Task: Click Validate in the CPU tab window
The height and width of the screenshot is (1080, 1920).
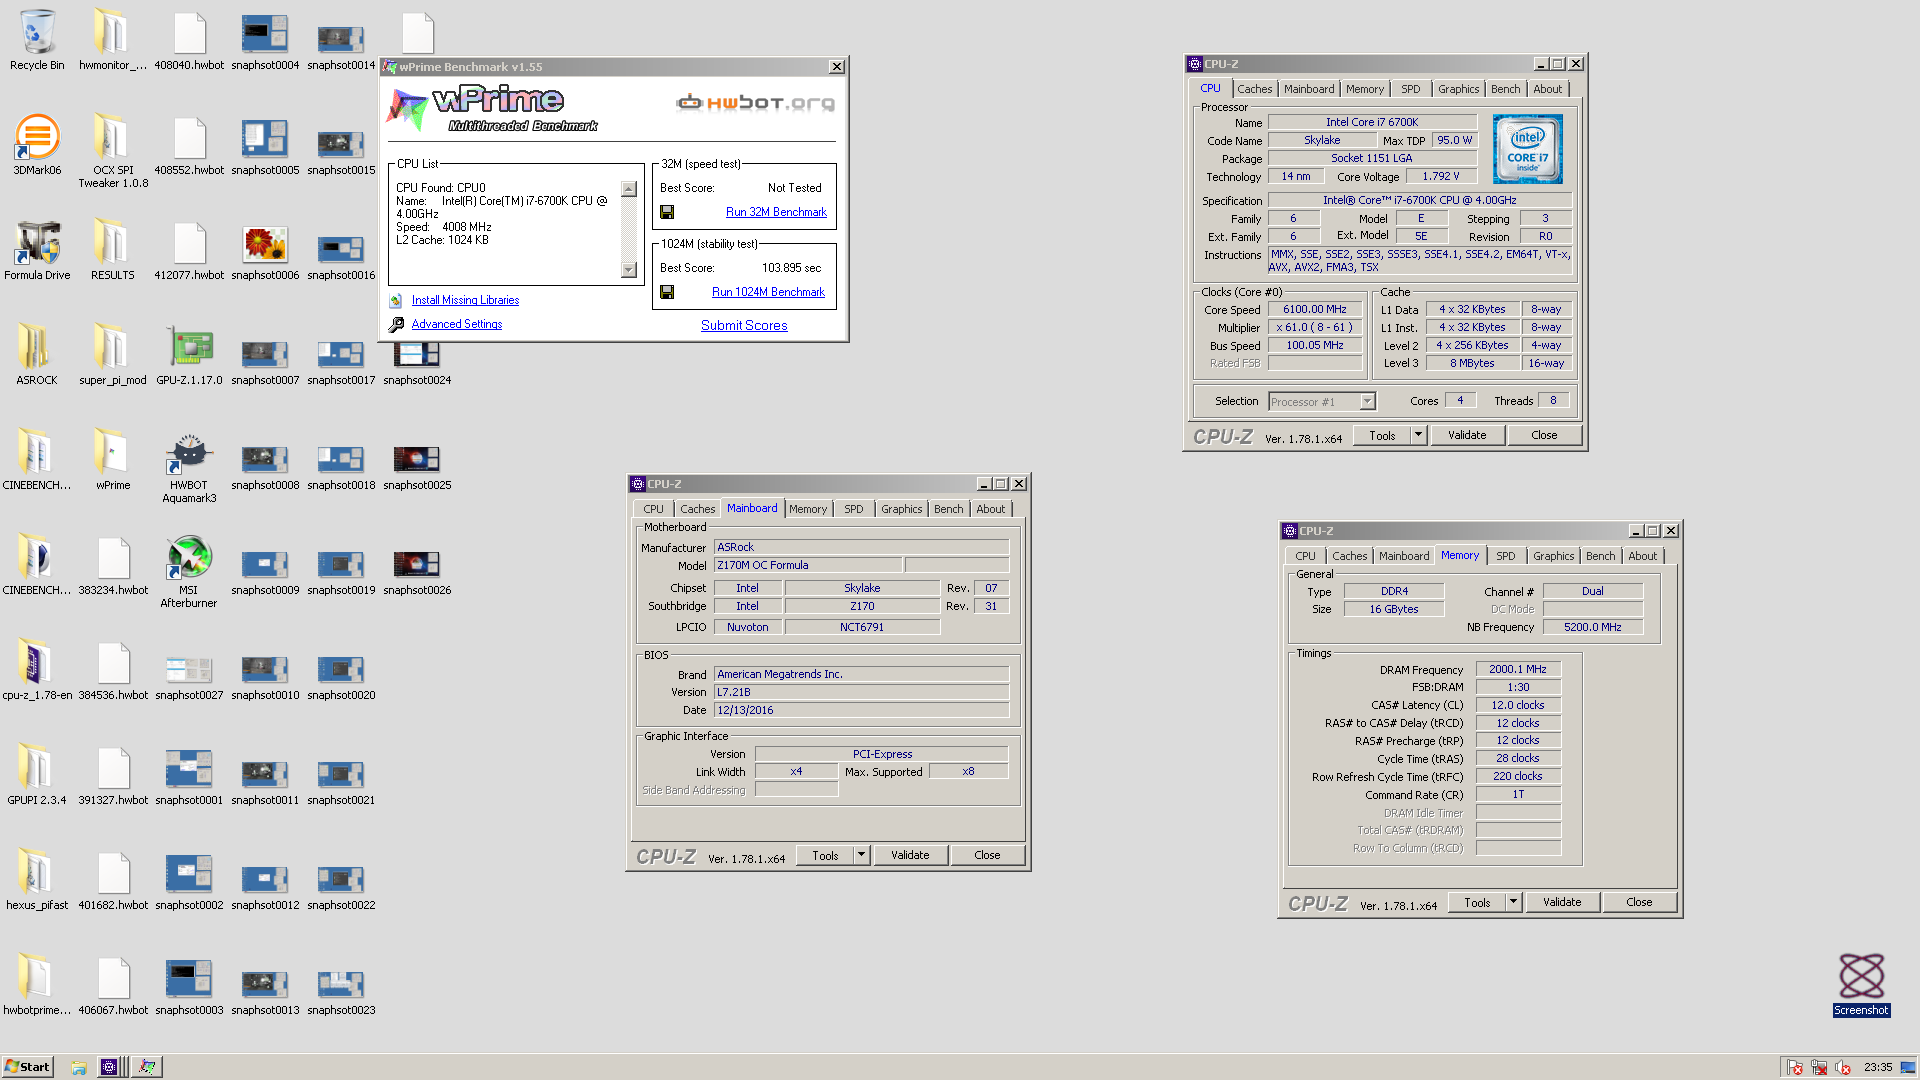Action: tap(1467, 435)
